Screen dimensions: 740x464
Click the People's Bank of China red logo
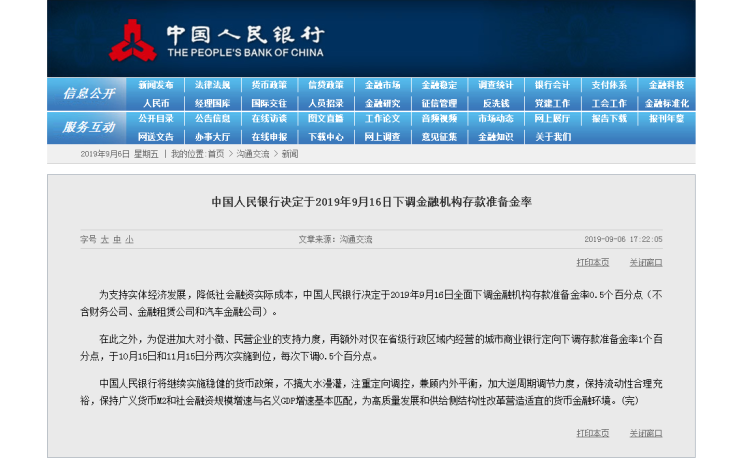[x=133, y=40]
